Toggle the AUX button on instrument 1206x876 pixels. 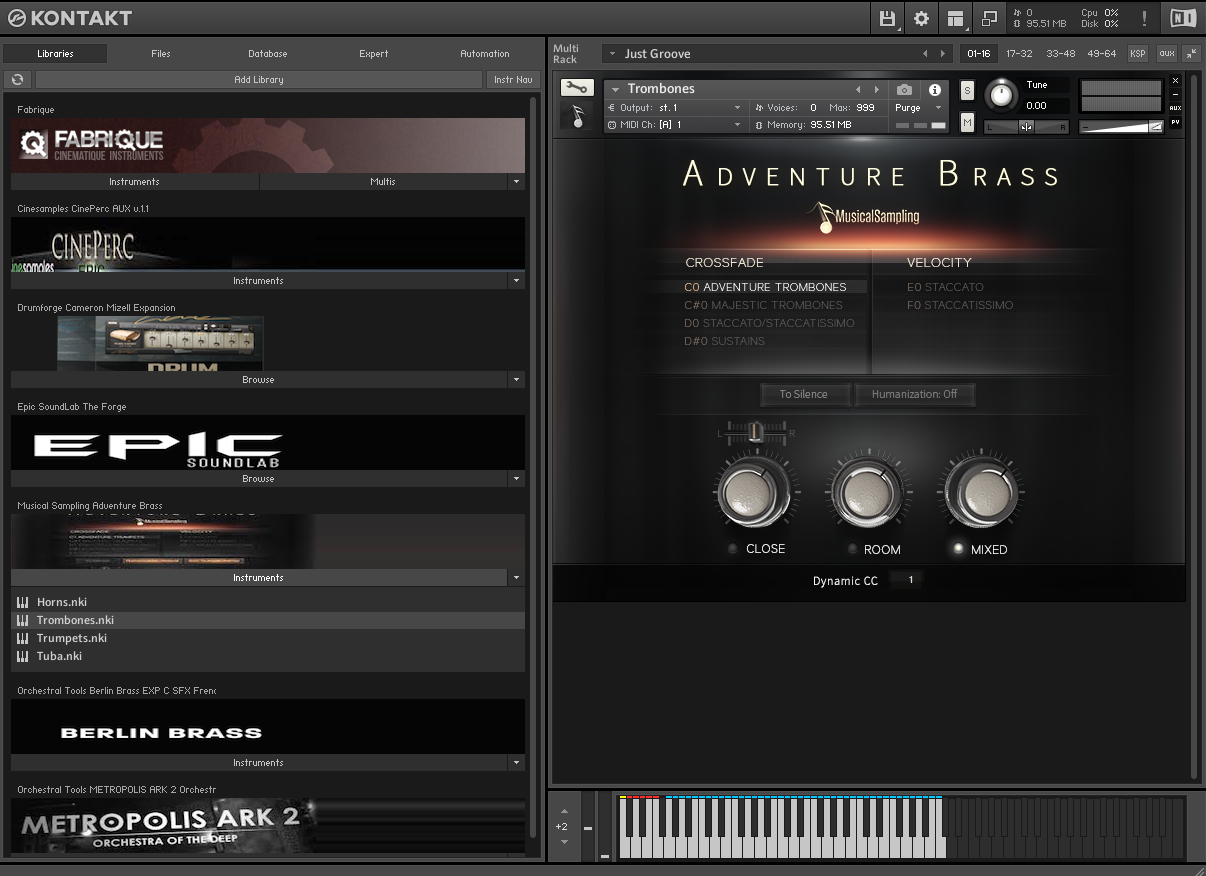coord(1175,108)
